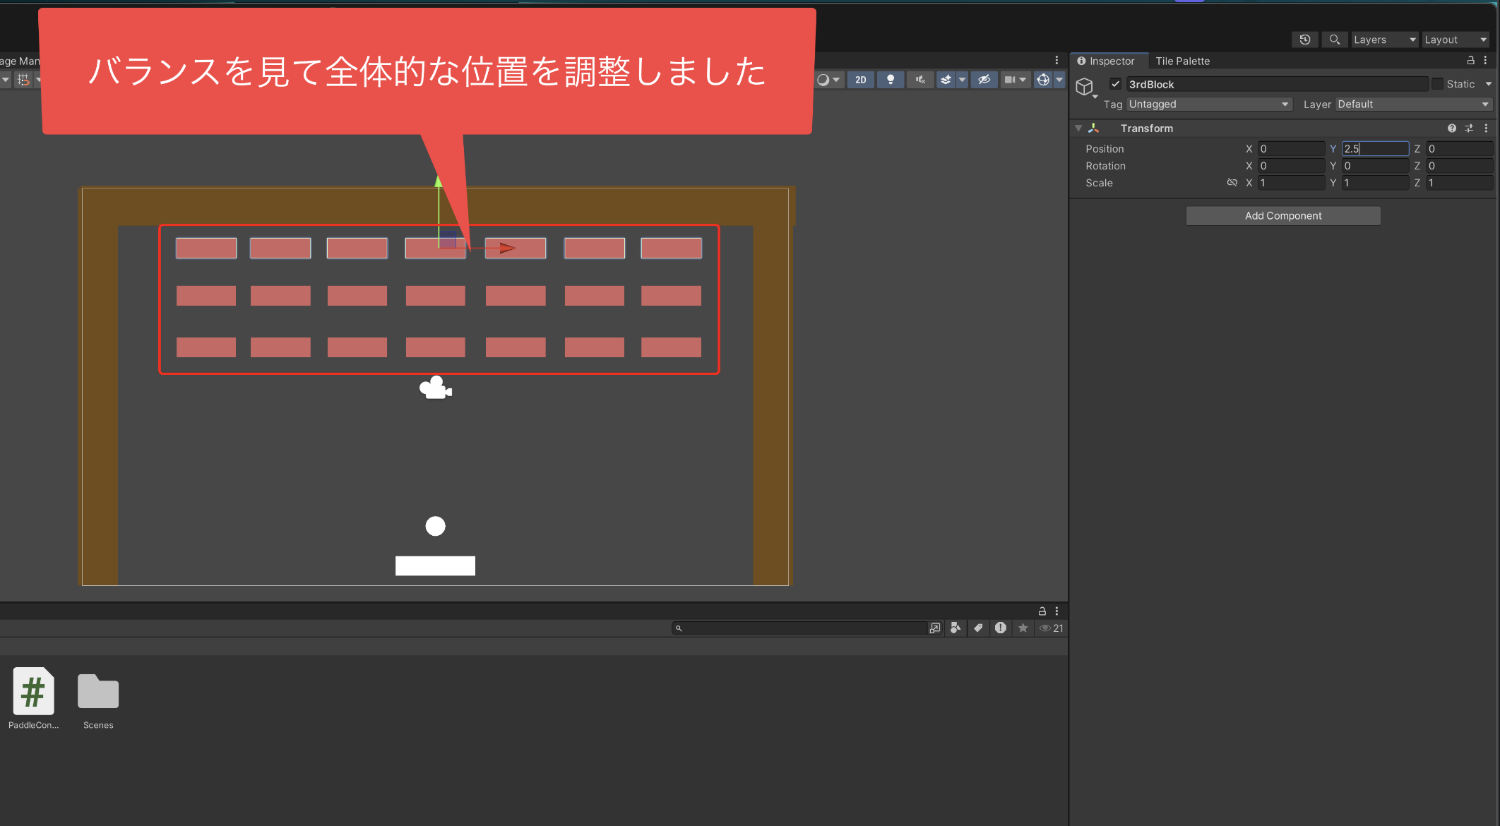The image size is (1500, 826).
Task: Open the Inspector panel's more options menu
Action: 1486,61
